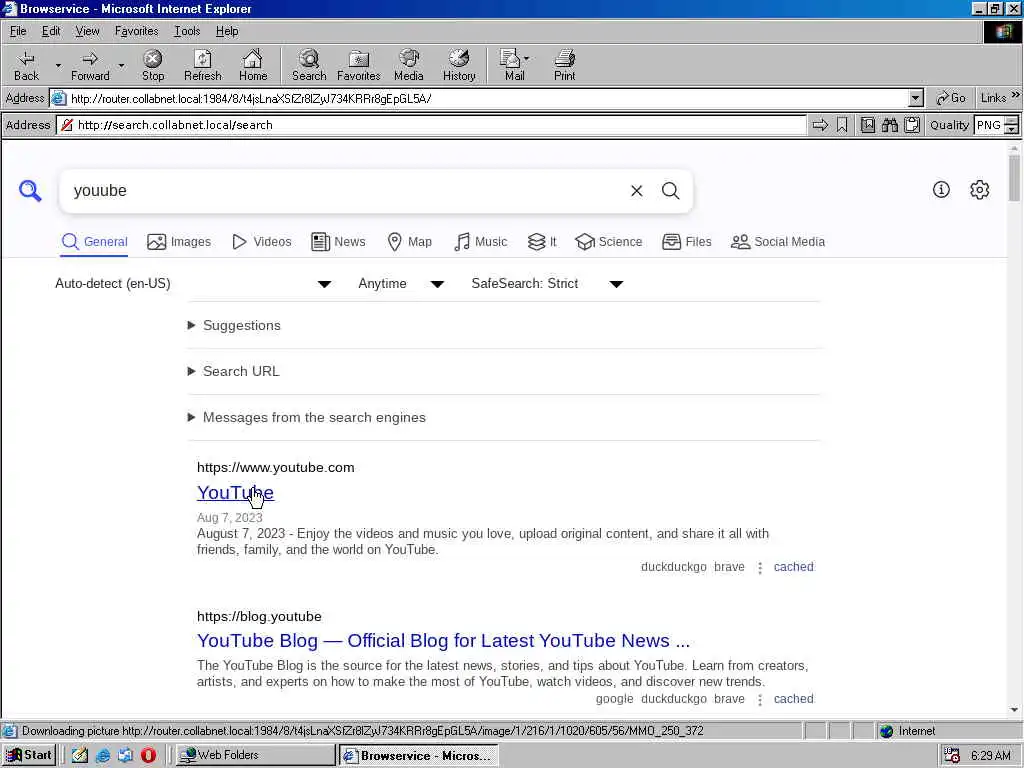Open the YouTube result link
Viewport: 1024px width, 768px height.
pos(235,492)
